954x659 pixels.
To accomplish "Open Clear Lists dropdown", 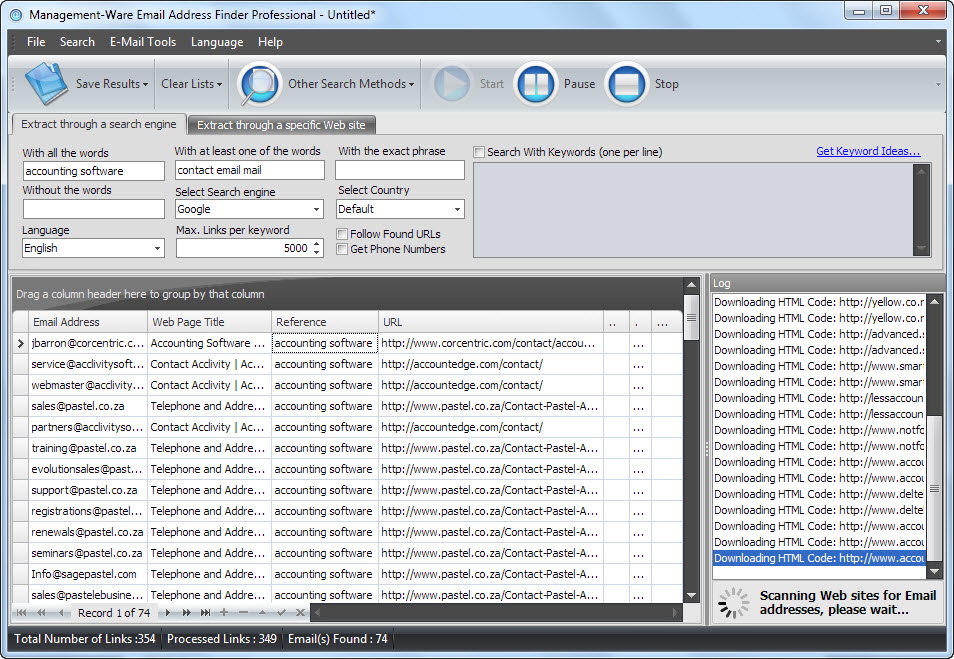I will (x=219, y=85).
